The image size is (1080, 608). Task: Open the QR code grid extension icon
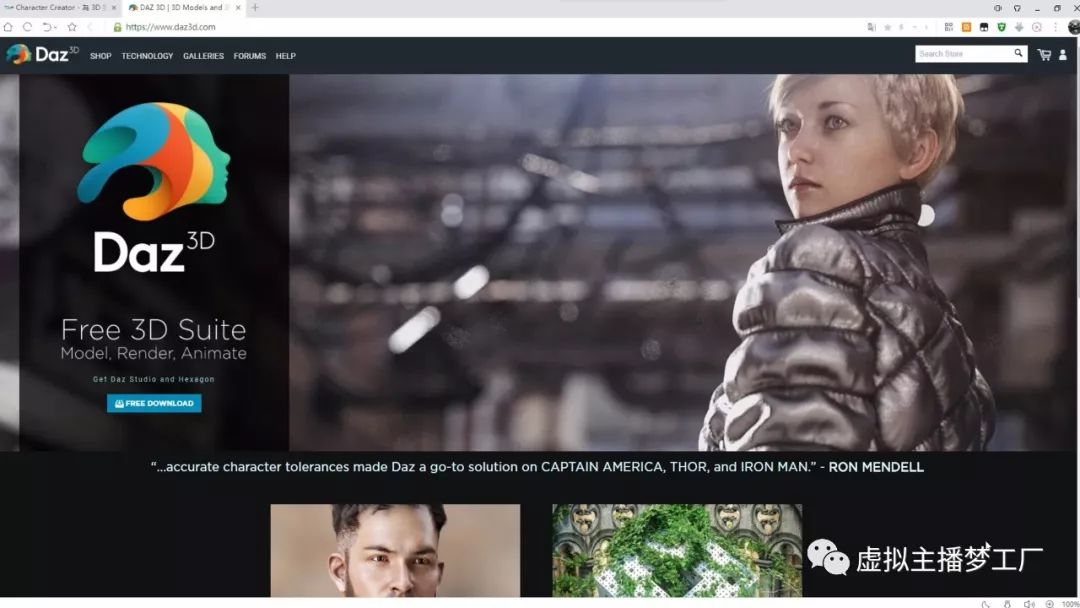click(x=948, y=27)
